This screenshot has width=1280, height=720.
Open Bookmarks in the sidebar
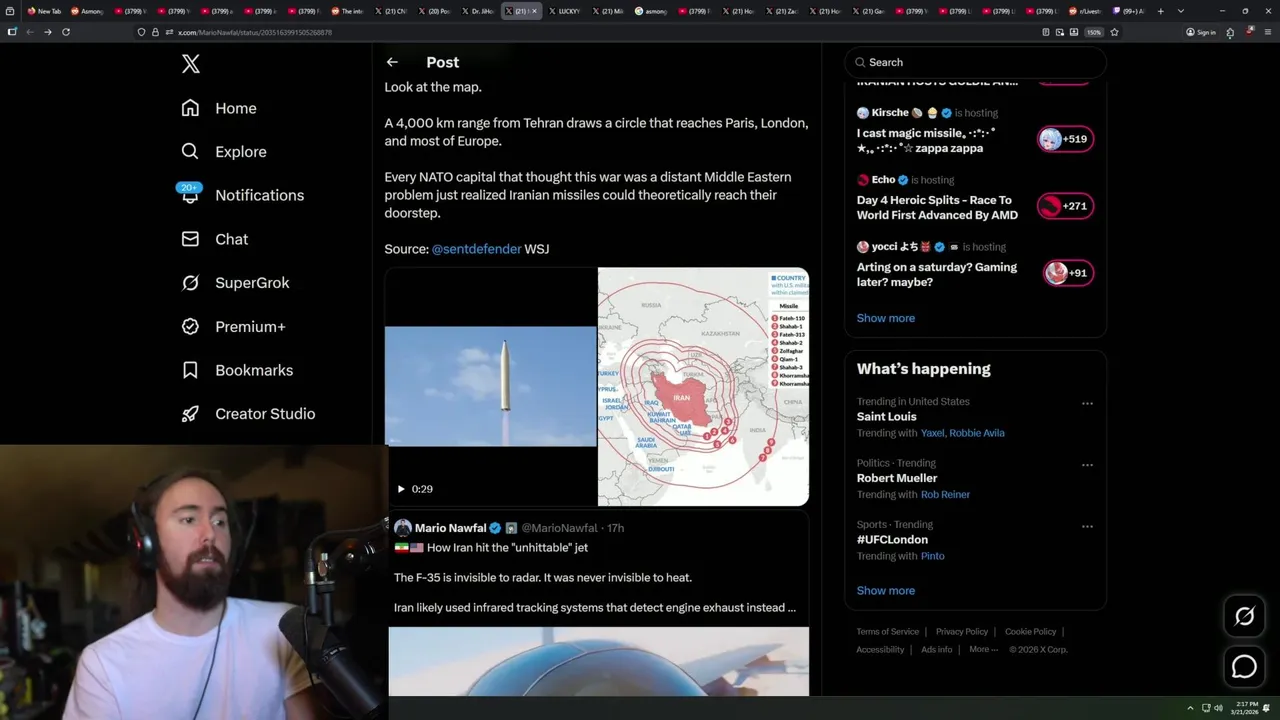pos(238,370)
